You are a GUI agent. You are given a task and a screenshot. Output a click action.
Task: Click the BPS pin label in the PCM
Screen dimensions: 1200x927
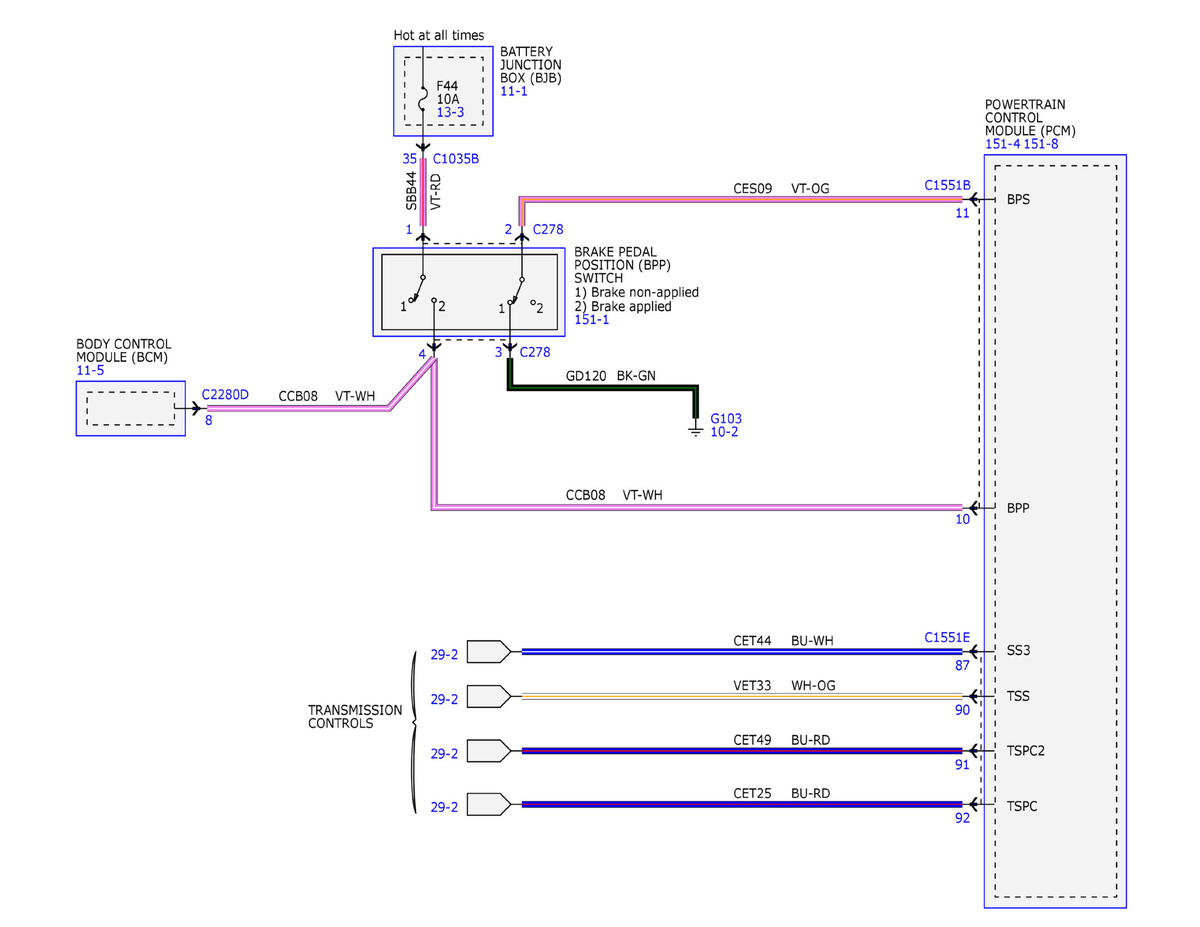1018,200
